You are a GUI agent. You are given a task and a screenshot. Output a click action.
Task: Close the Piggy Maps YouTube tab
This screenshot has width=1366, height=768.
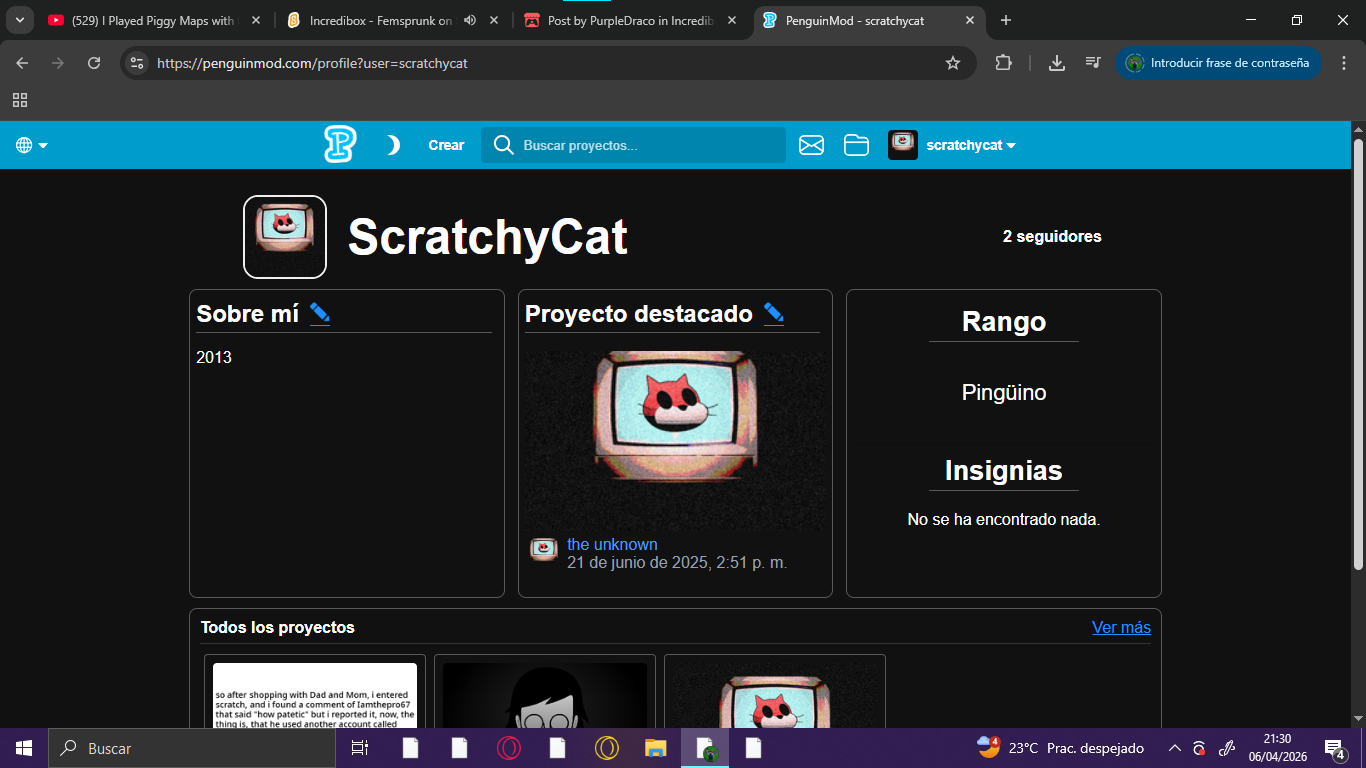click(x=255, y=20)
